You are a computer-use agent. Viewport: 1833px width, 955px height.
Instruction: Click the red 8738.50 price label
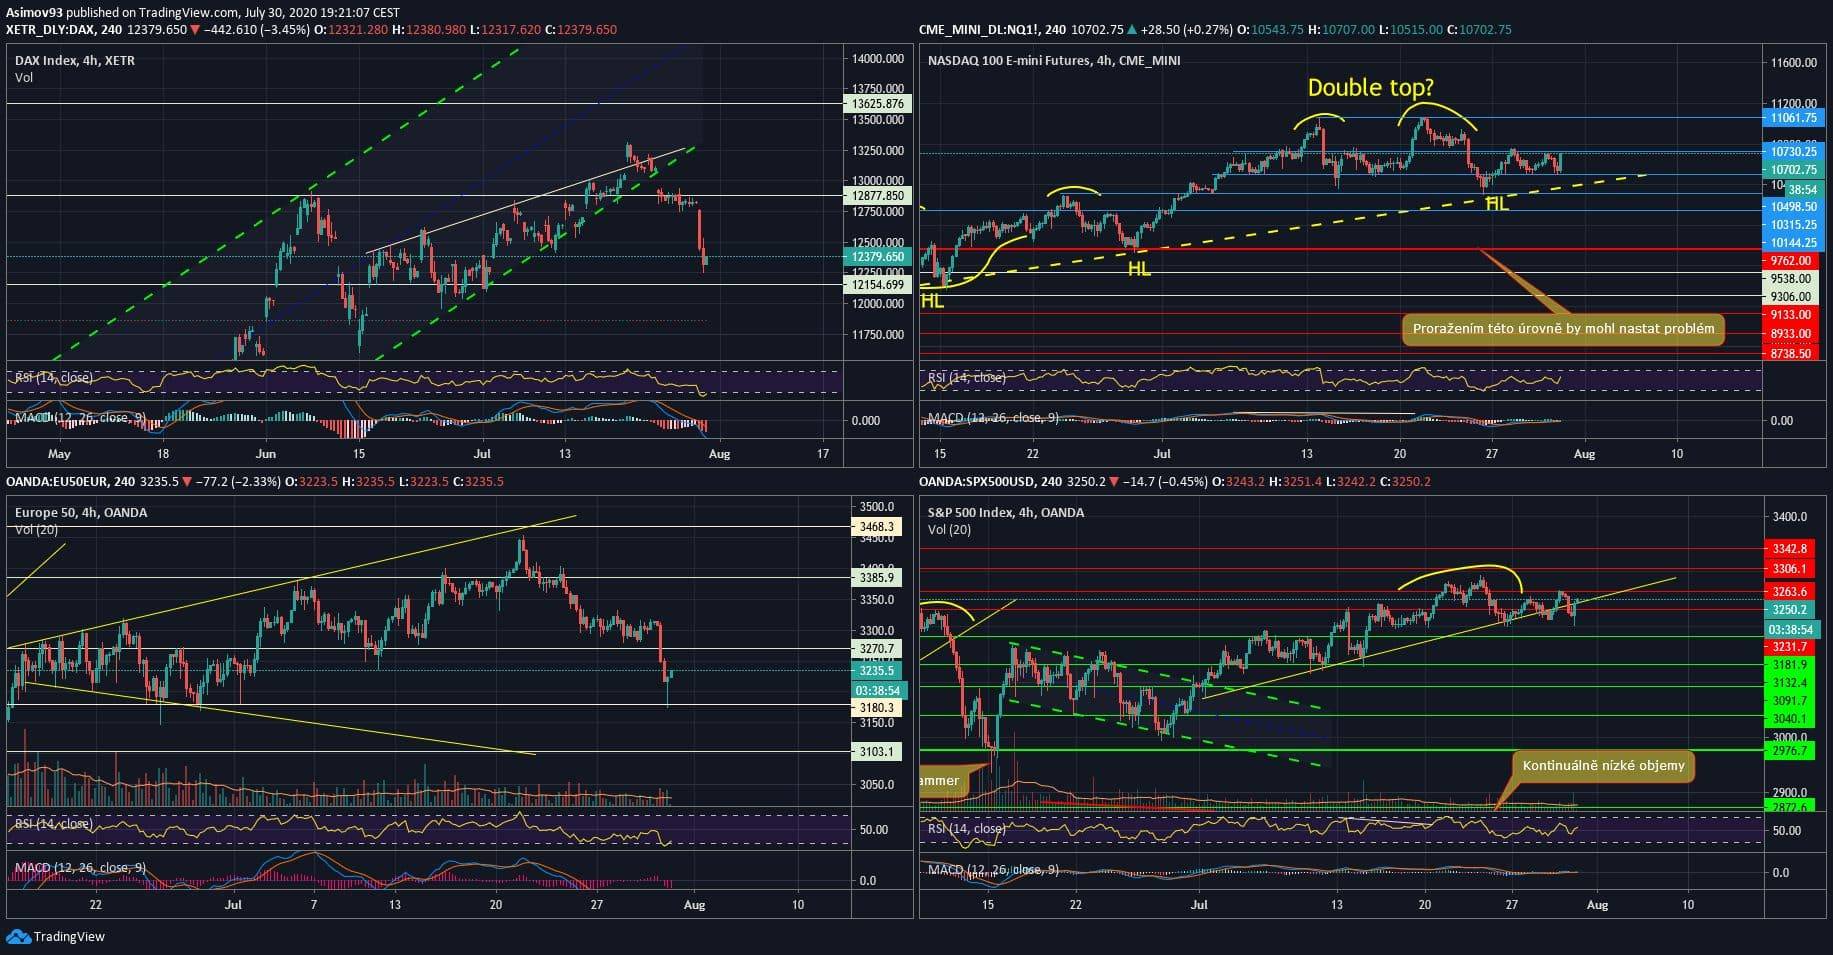click(1793, 353)
